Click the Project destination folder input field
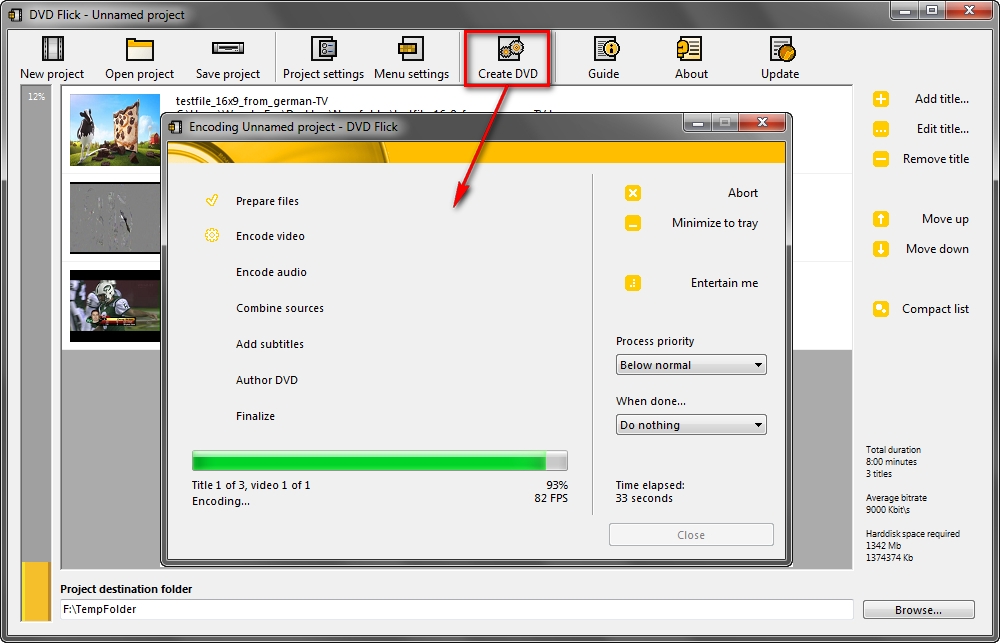Viewport: 1000px width, 643px height. pyautogui.click(x=457, y=609)
